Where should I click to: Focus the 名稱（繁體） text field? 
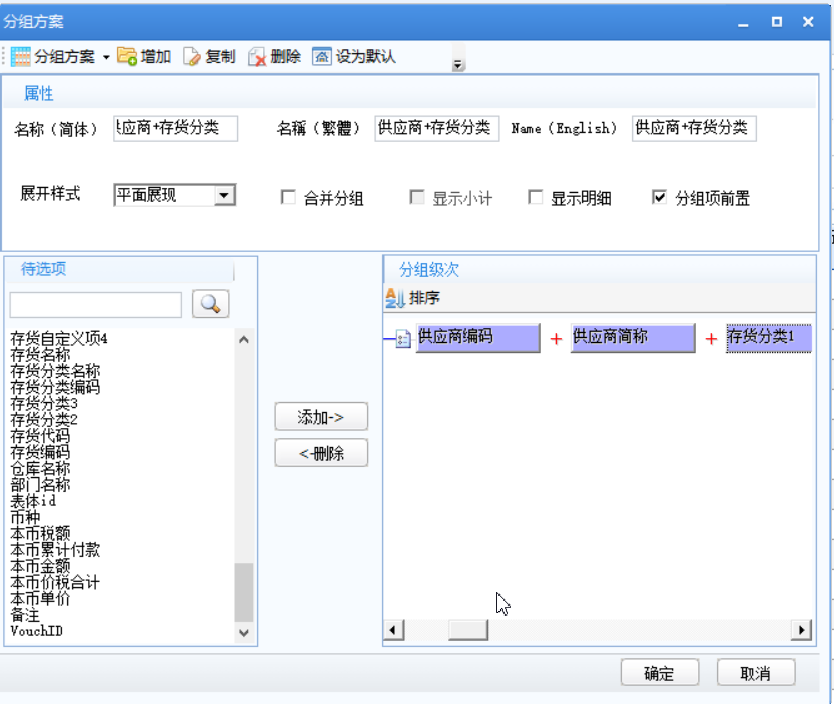(437, 128)
